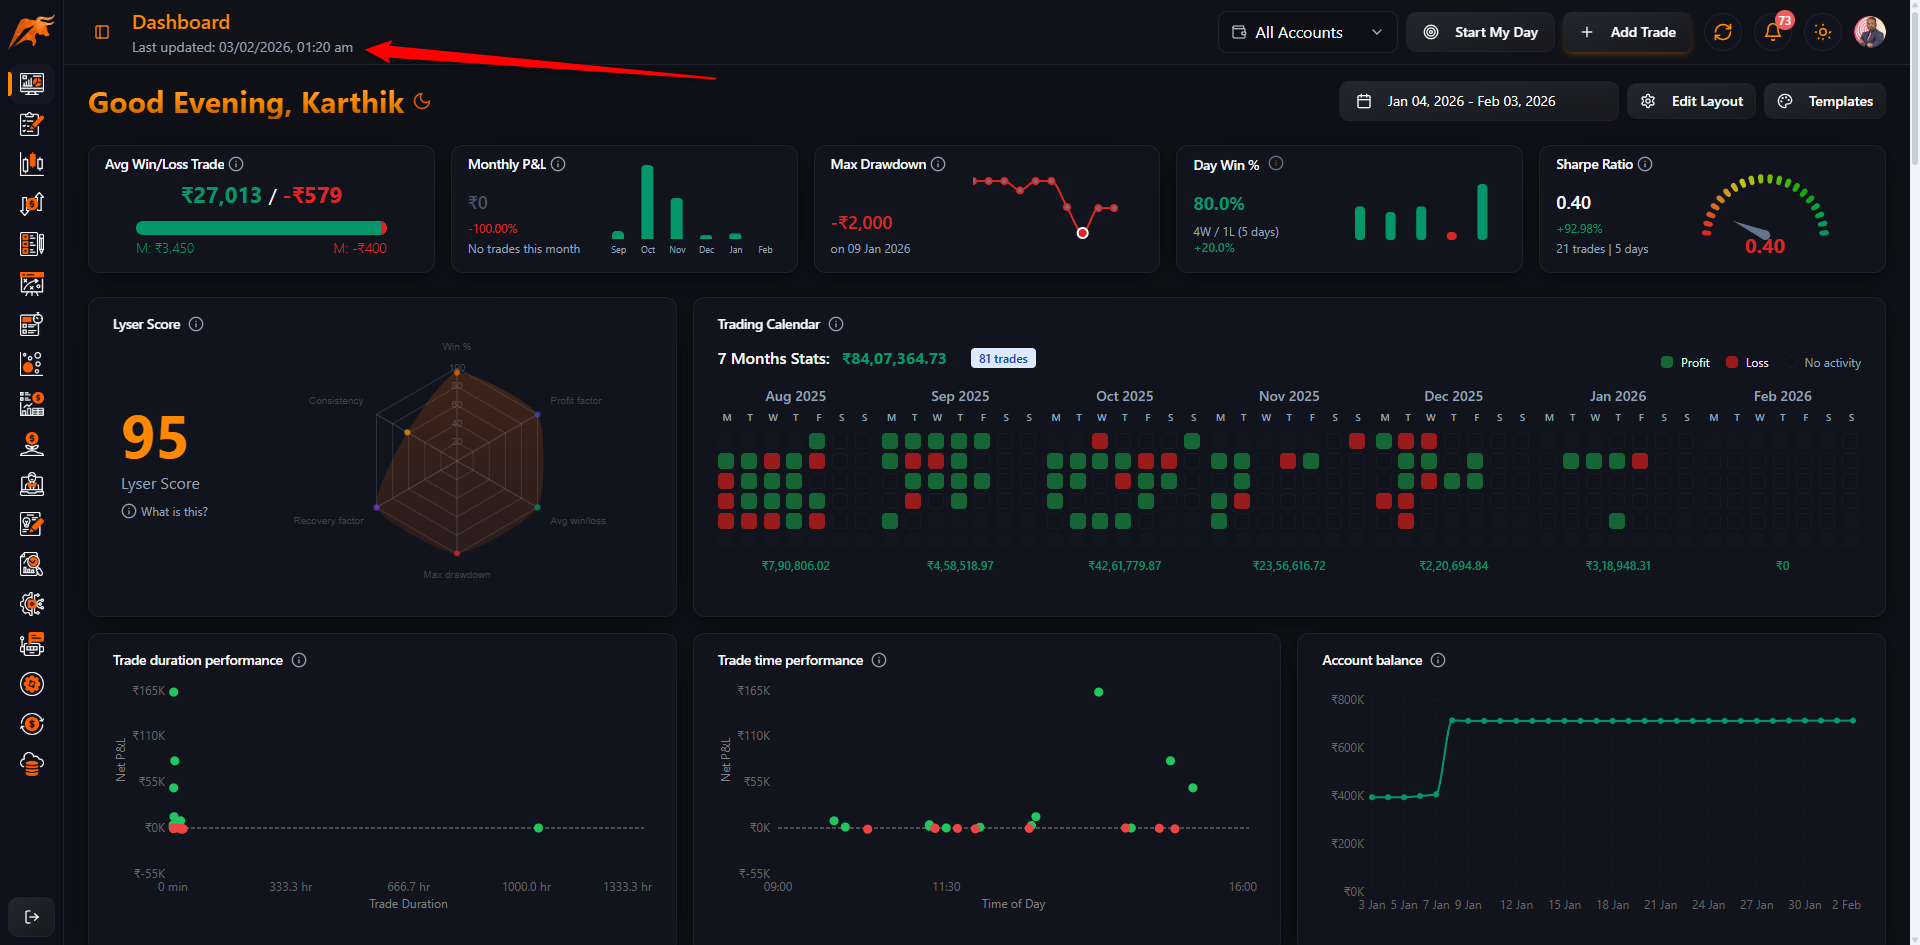1920x945 pixels.
Task: Click the robot chatbot assistant icon
Action: pos(31,645)
